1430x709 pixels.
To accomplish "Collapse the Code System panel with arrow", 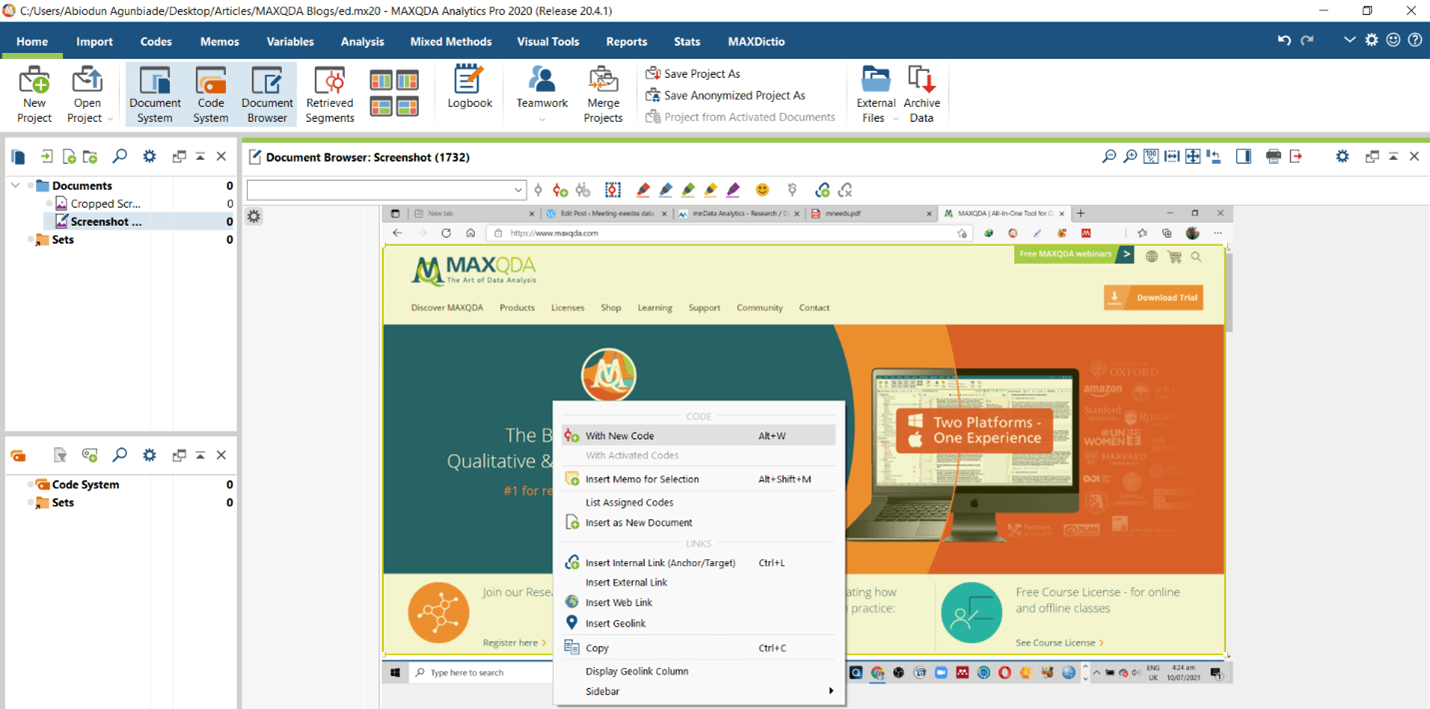I will (x=200, y=455).
